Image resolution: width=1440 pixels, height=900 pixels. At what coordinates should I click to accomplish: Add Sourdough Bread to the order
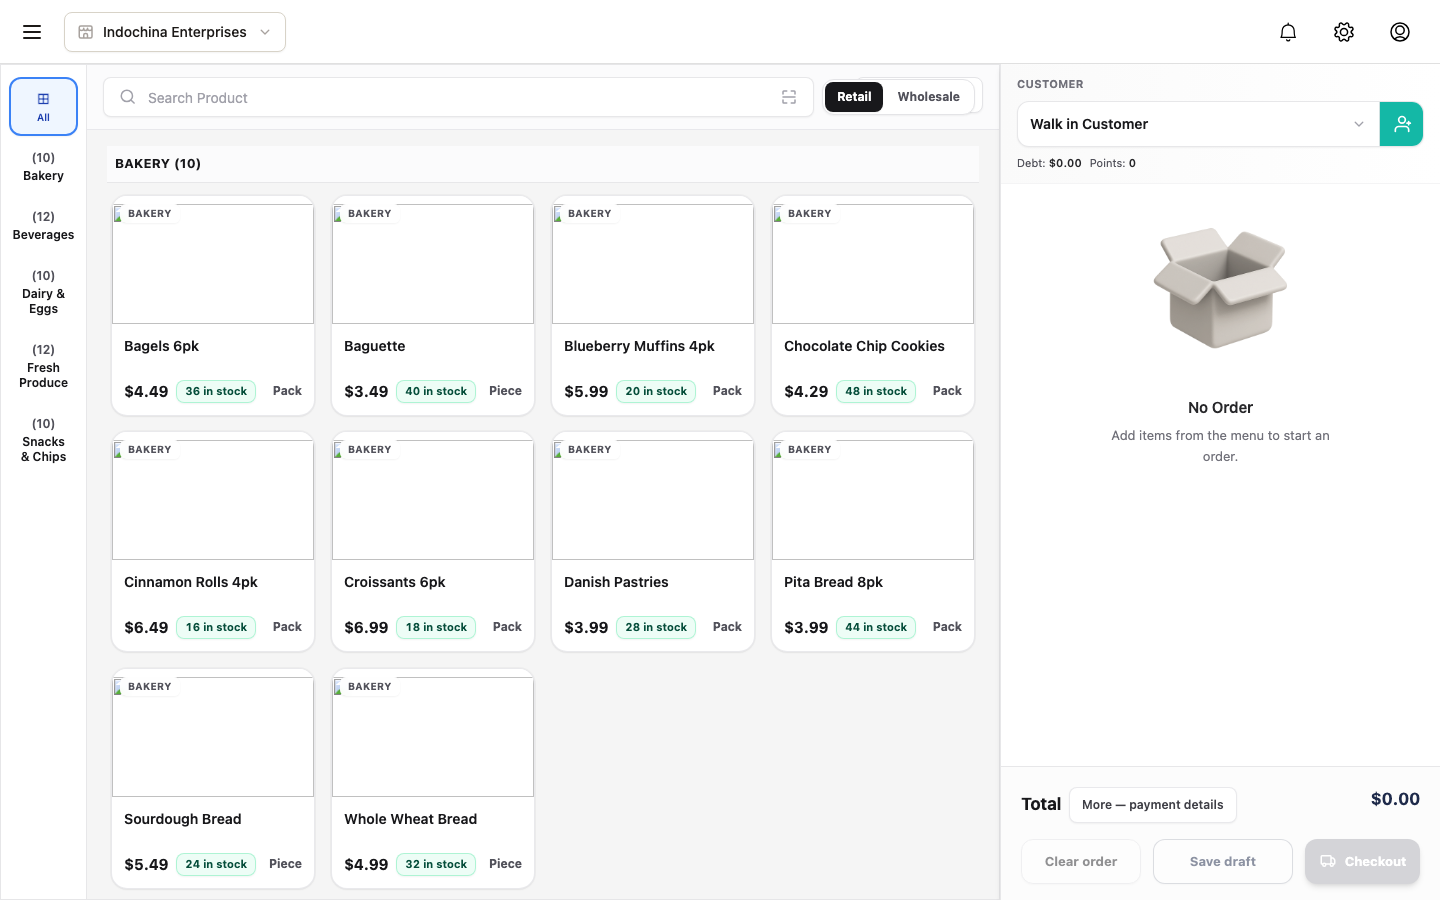213,778
